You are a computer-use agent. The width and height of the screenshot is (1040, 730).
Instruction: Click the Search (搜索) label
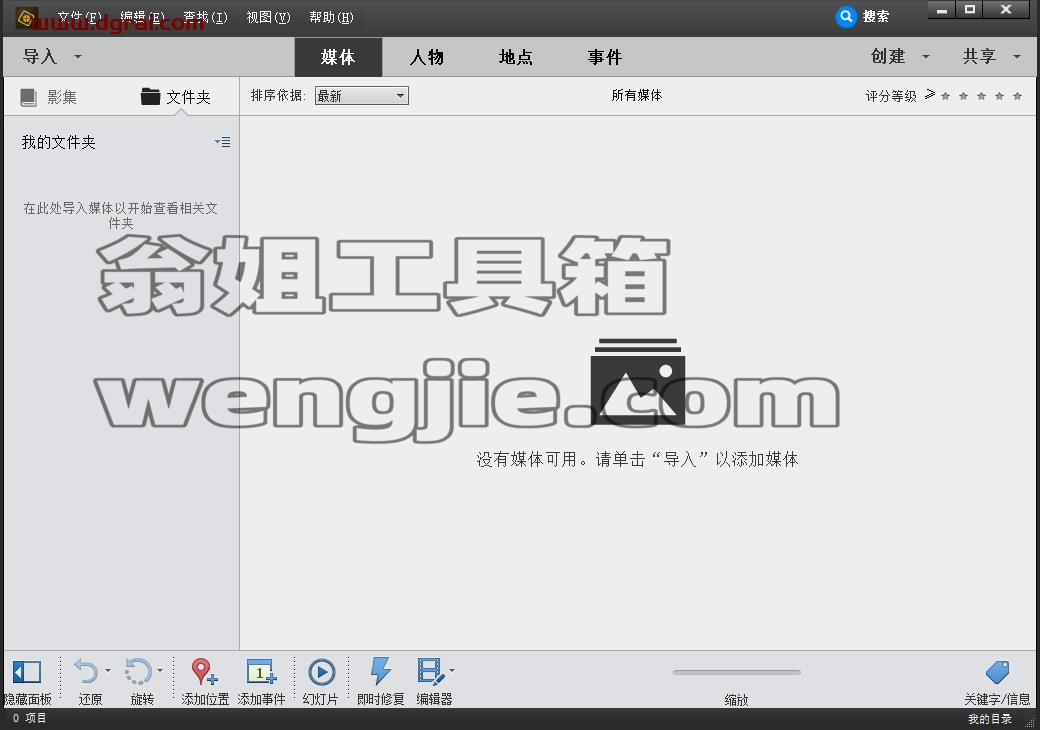point(876,17)
